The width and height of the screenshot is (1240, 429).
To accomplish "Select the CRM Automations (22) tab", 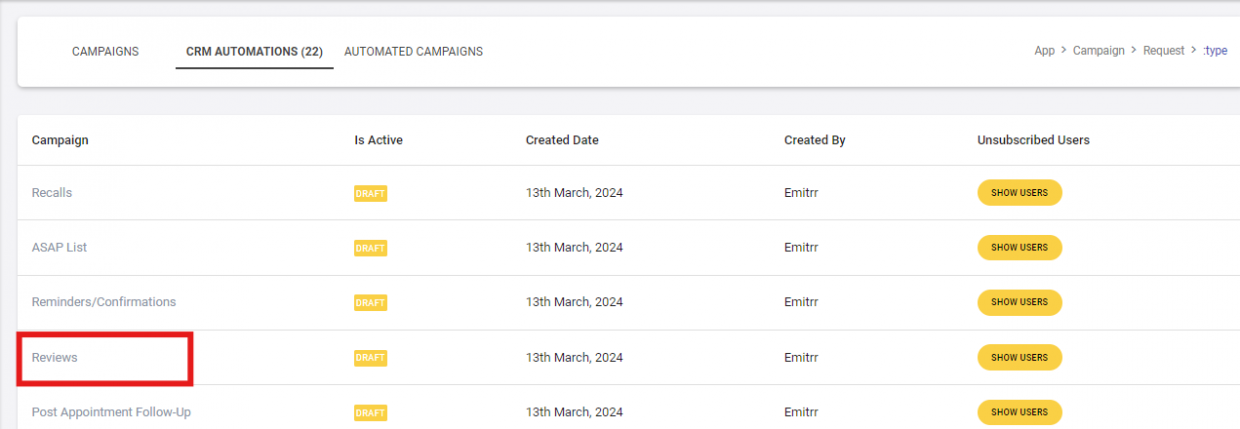I will pyautogui.click(x=254, y=51).
